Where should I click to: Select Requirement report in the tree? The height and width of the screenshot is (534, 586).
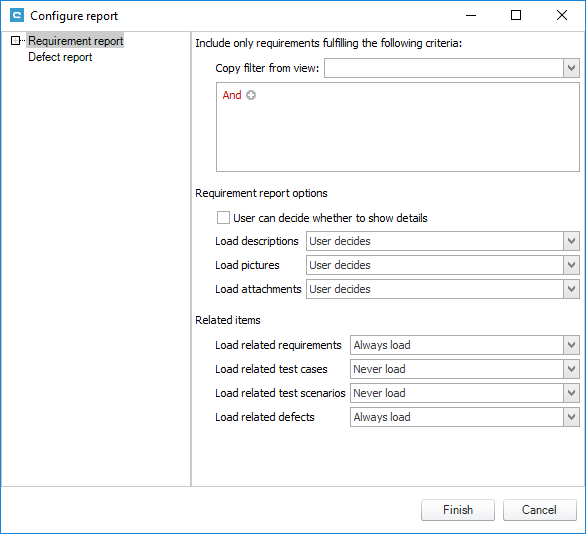pos(75,40)
